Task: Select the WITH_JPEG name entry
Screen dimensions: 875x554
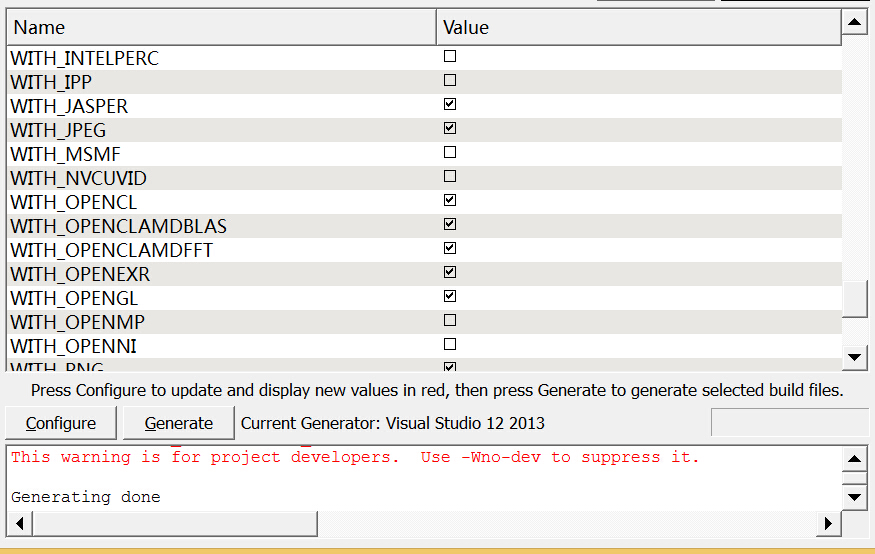Action: (x=58, y=130)
